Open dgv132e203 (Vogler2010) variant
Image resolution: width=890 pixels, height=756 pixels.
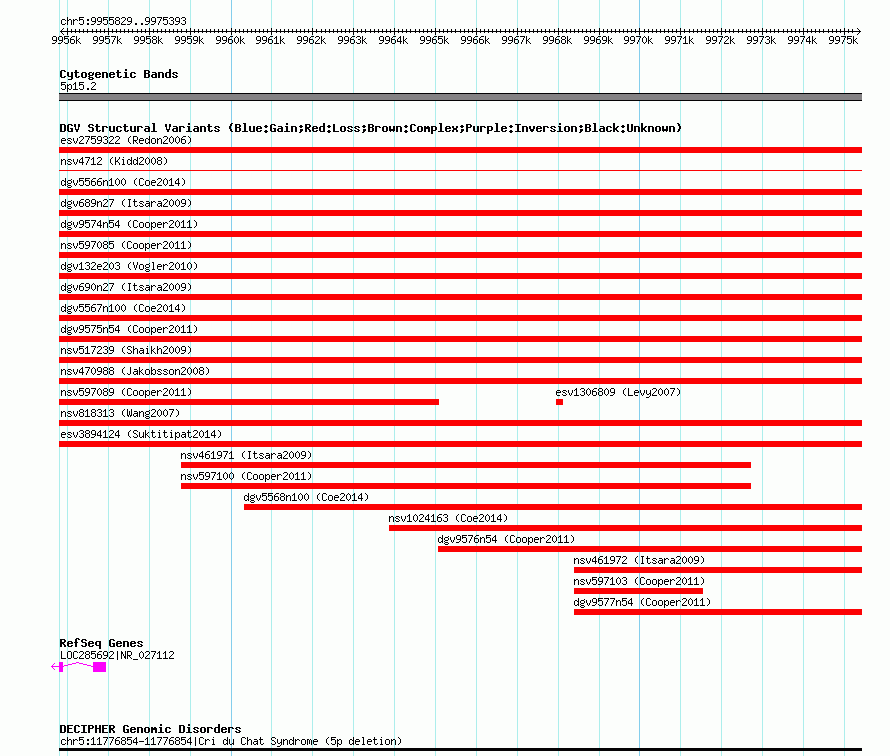click(460, 276)
